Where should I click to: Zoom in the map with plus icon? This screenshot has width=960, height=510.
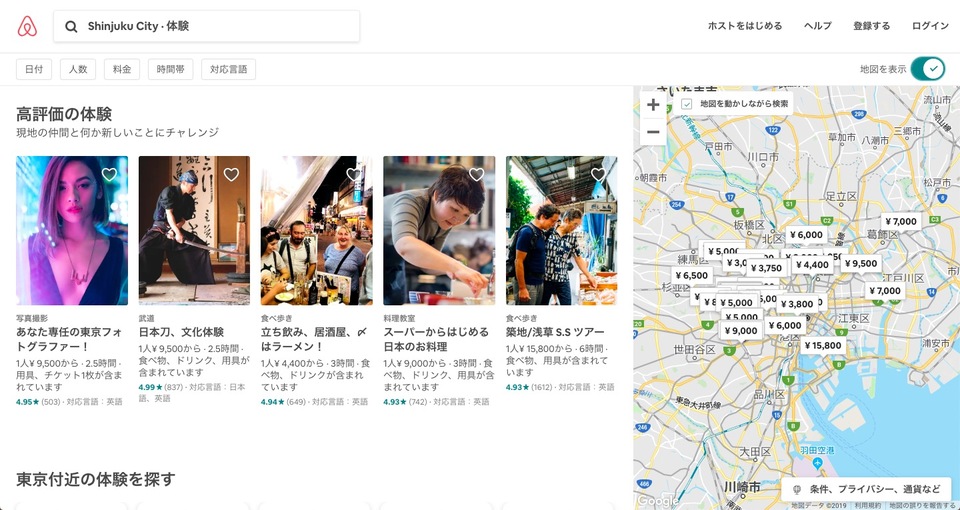(x=653, y=105)
